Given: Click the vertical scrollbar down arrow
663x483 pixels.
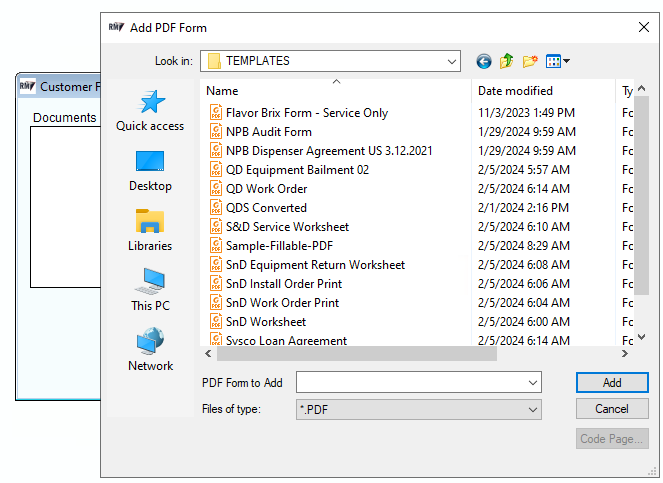Looking at the screenshot, I should click(x=641, y=337).
